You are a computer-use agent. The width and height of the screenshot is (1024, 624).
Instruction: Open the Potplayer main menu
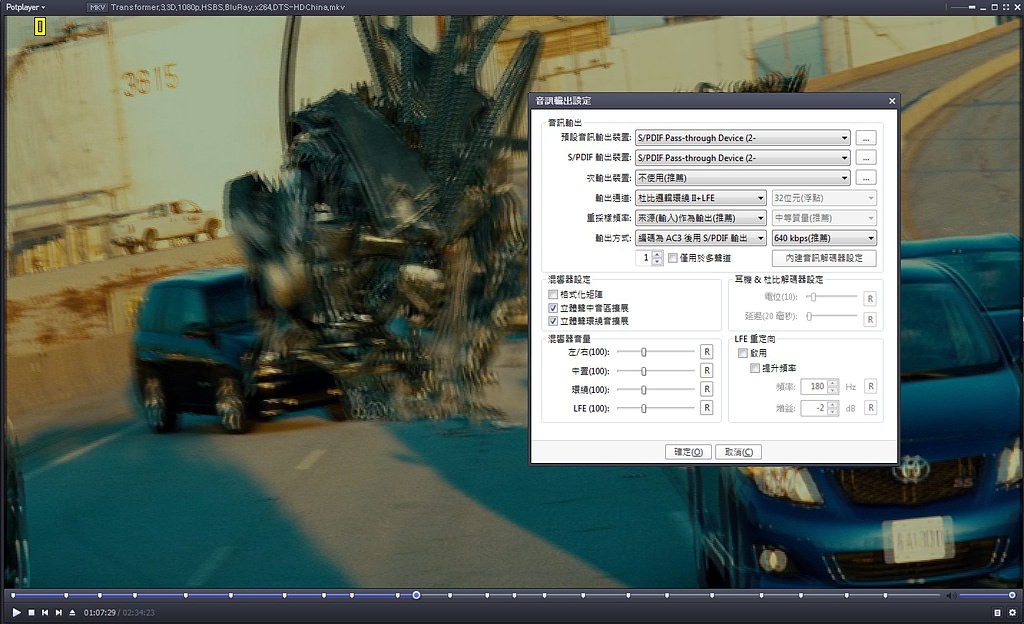pyautogui.click(x=25, y=7)
